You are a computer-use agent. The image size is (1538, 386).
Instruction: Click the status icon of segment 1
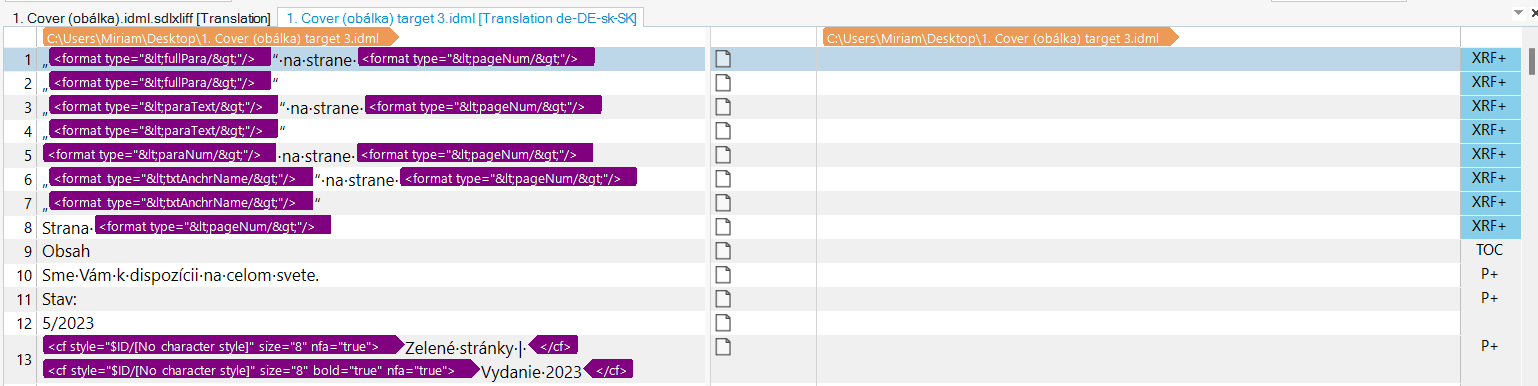tap(722, 59)
